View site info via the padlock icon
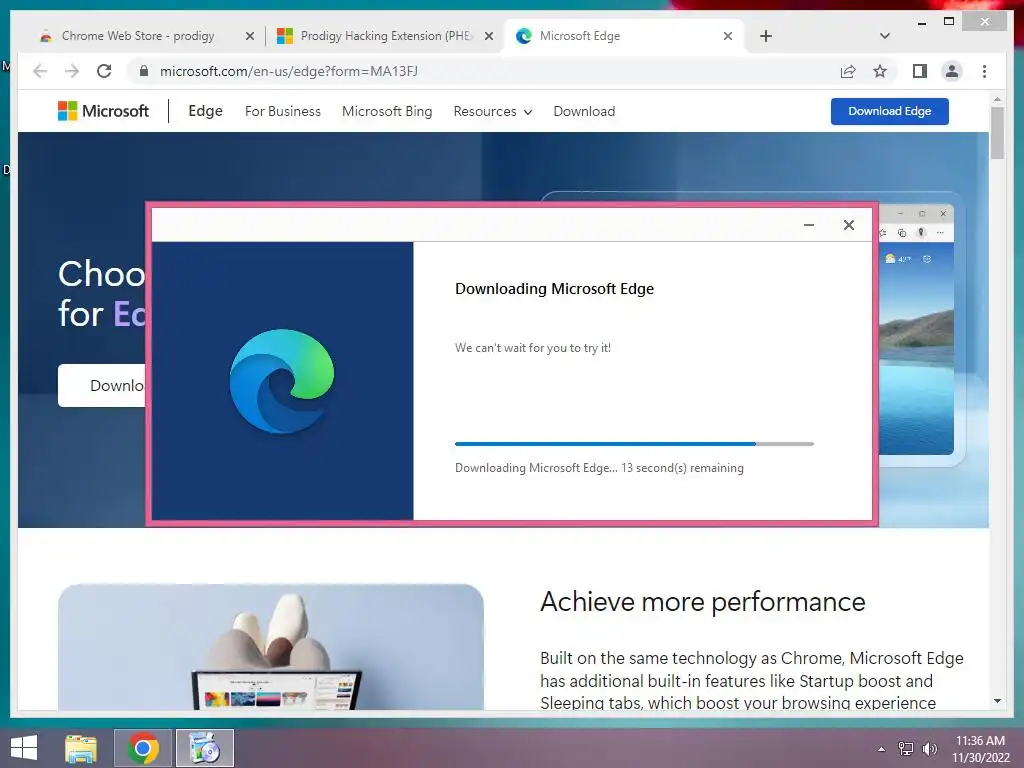The height and width of the screenshot is (768, 1024). tap(144, 71)
